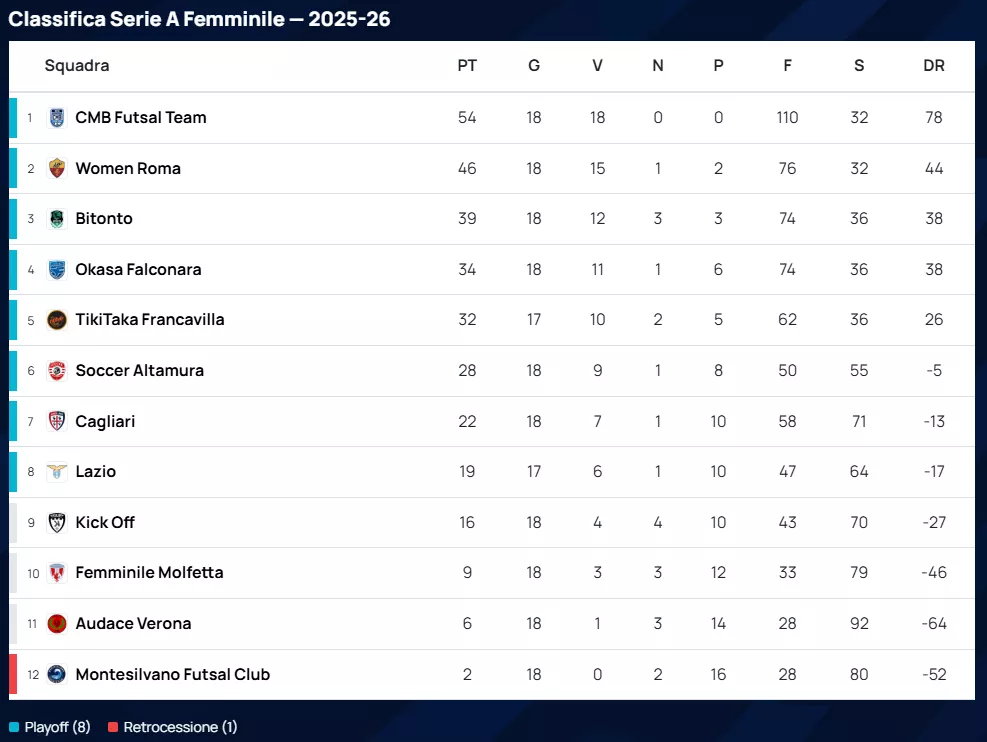Click the G column header

click(534, 66)
